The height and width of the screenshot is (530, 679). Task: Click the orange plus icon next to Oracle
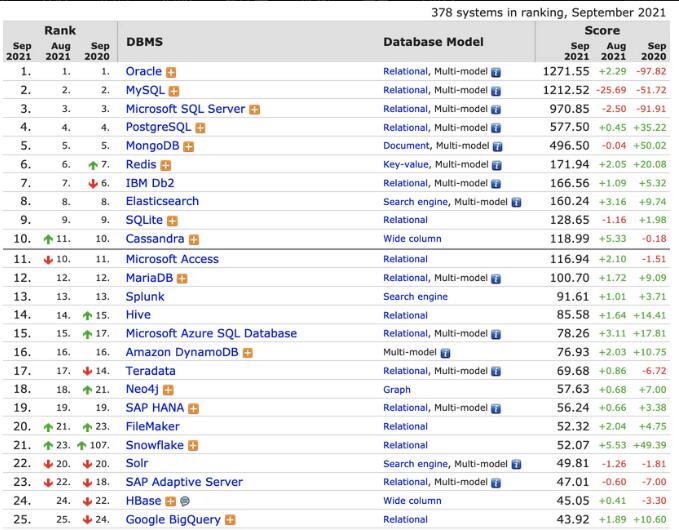click(171, 72)
